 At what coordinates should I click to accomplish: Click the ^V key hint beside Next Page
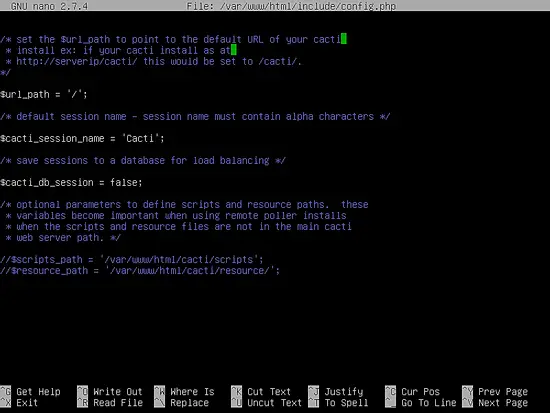pos(468,402)
